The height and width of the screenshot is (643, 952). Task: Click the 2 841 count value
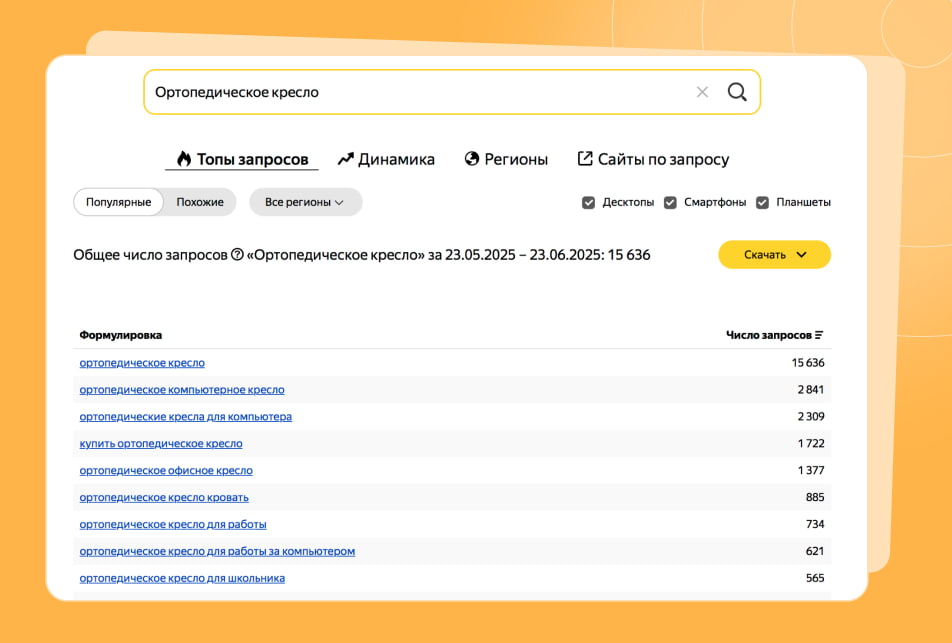(811, 390)
